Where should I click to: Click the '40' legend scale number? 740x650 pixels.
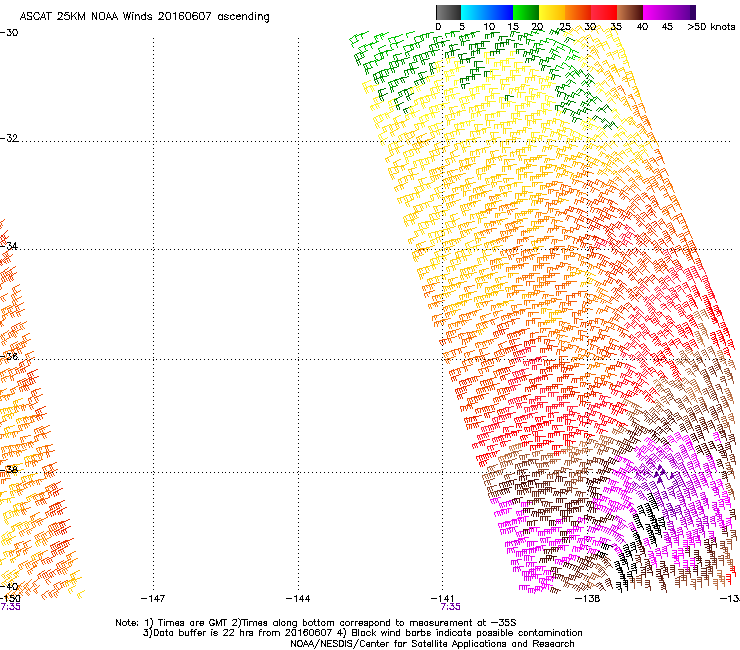point(642,27)
